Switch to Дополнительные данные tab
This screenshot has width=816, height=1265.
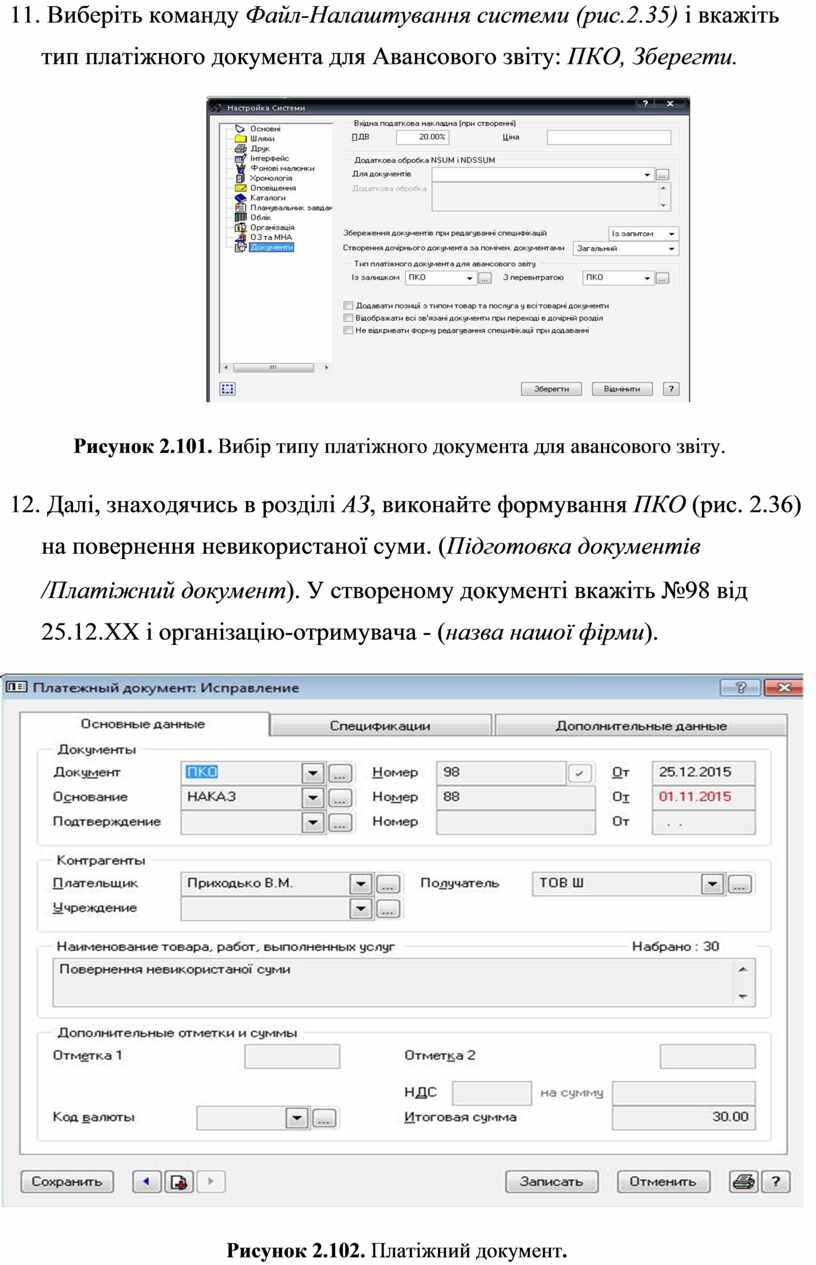[x=641, y=726]
